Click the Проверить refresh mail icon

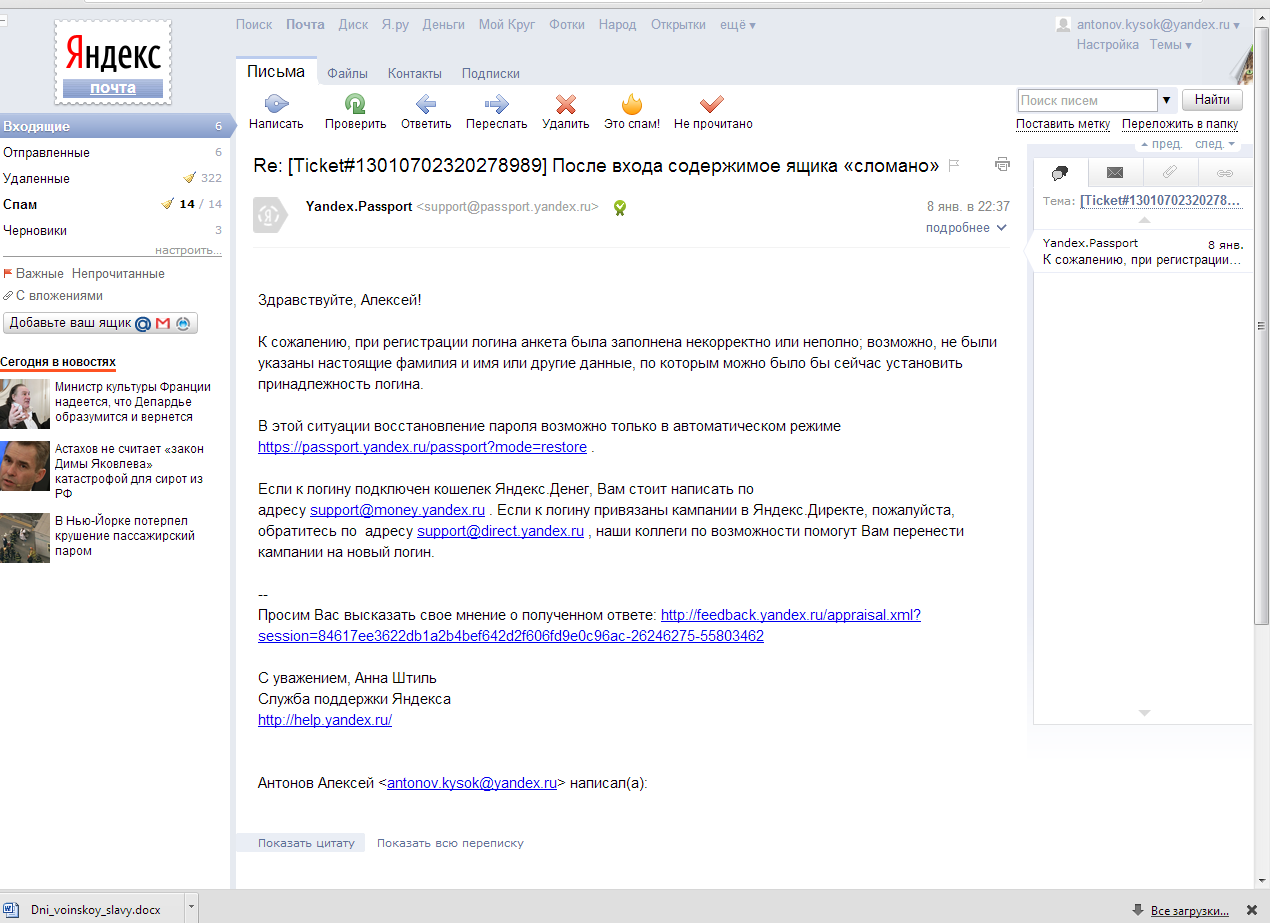click(355, 103)
